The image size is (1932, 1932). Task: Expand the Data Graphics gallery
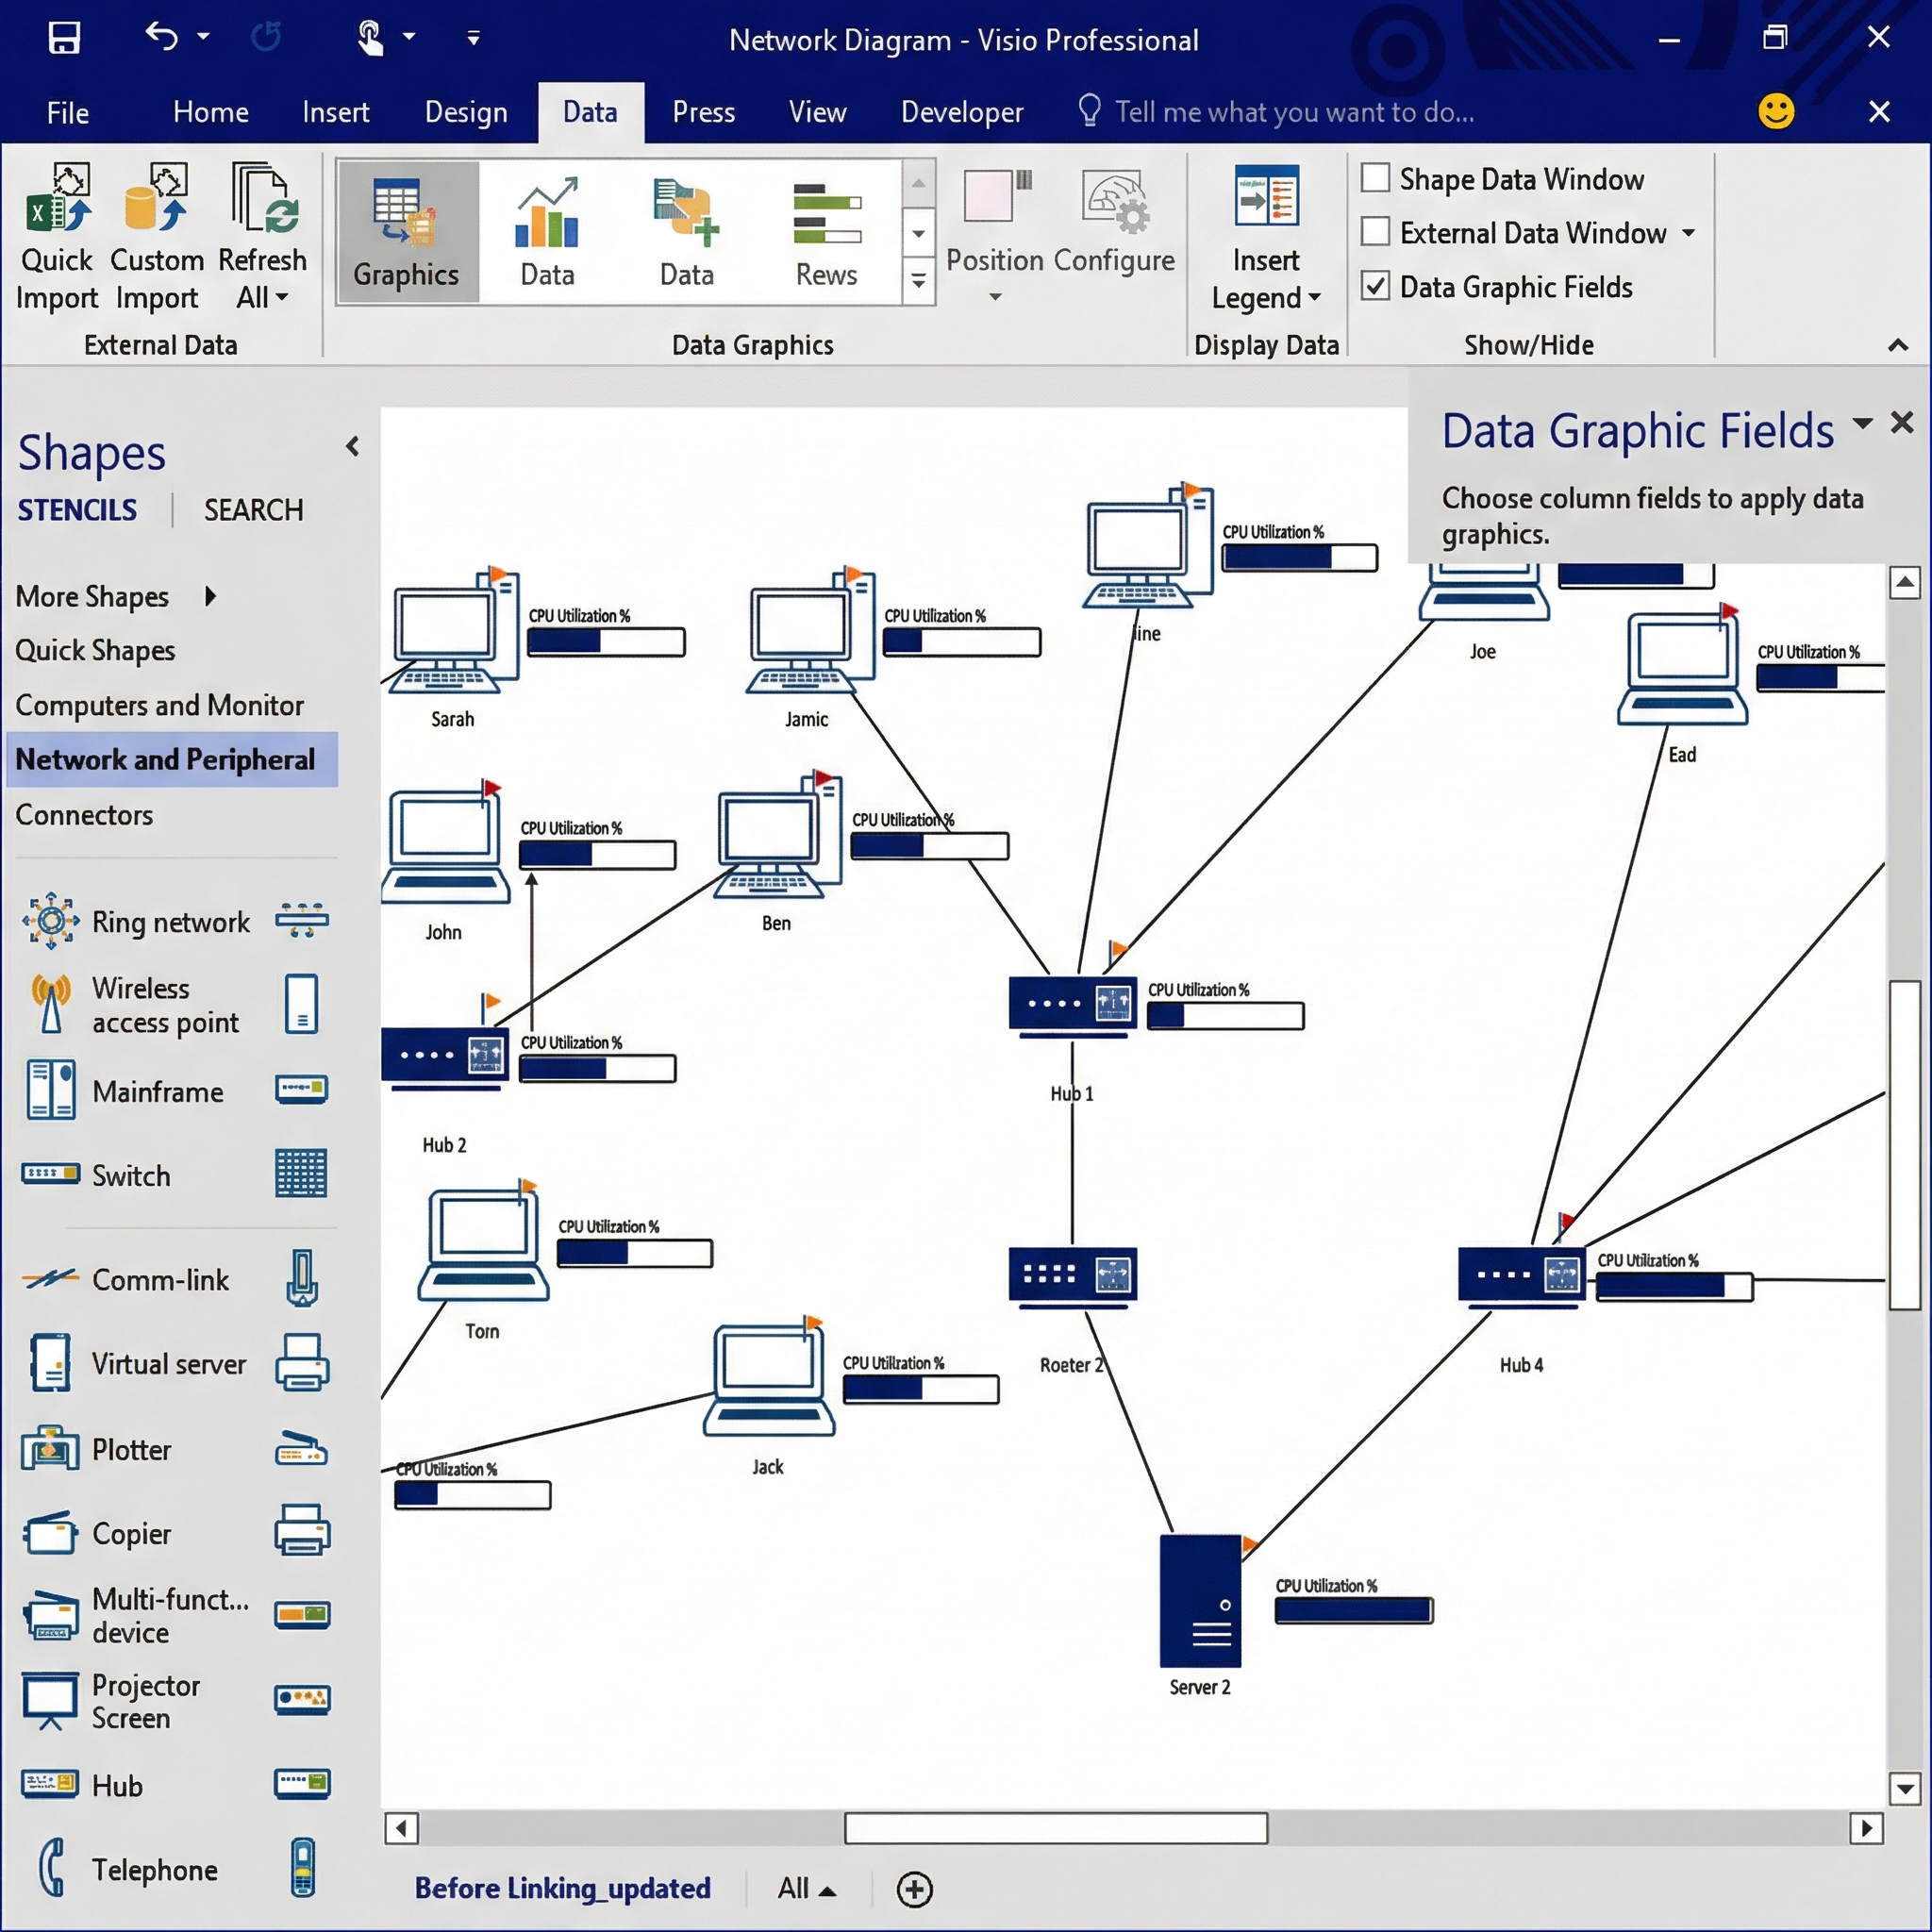point(918,283)
